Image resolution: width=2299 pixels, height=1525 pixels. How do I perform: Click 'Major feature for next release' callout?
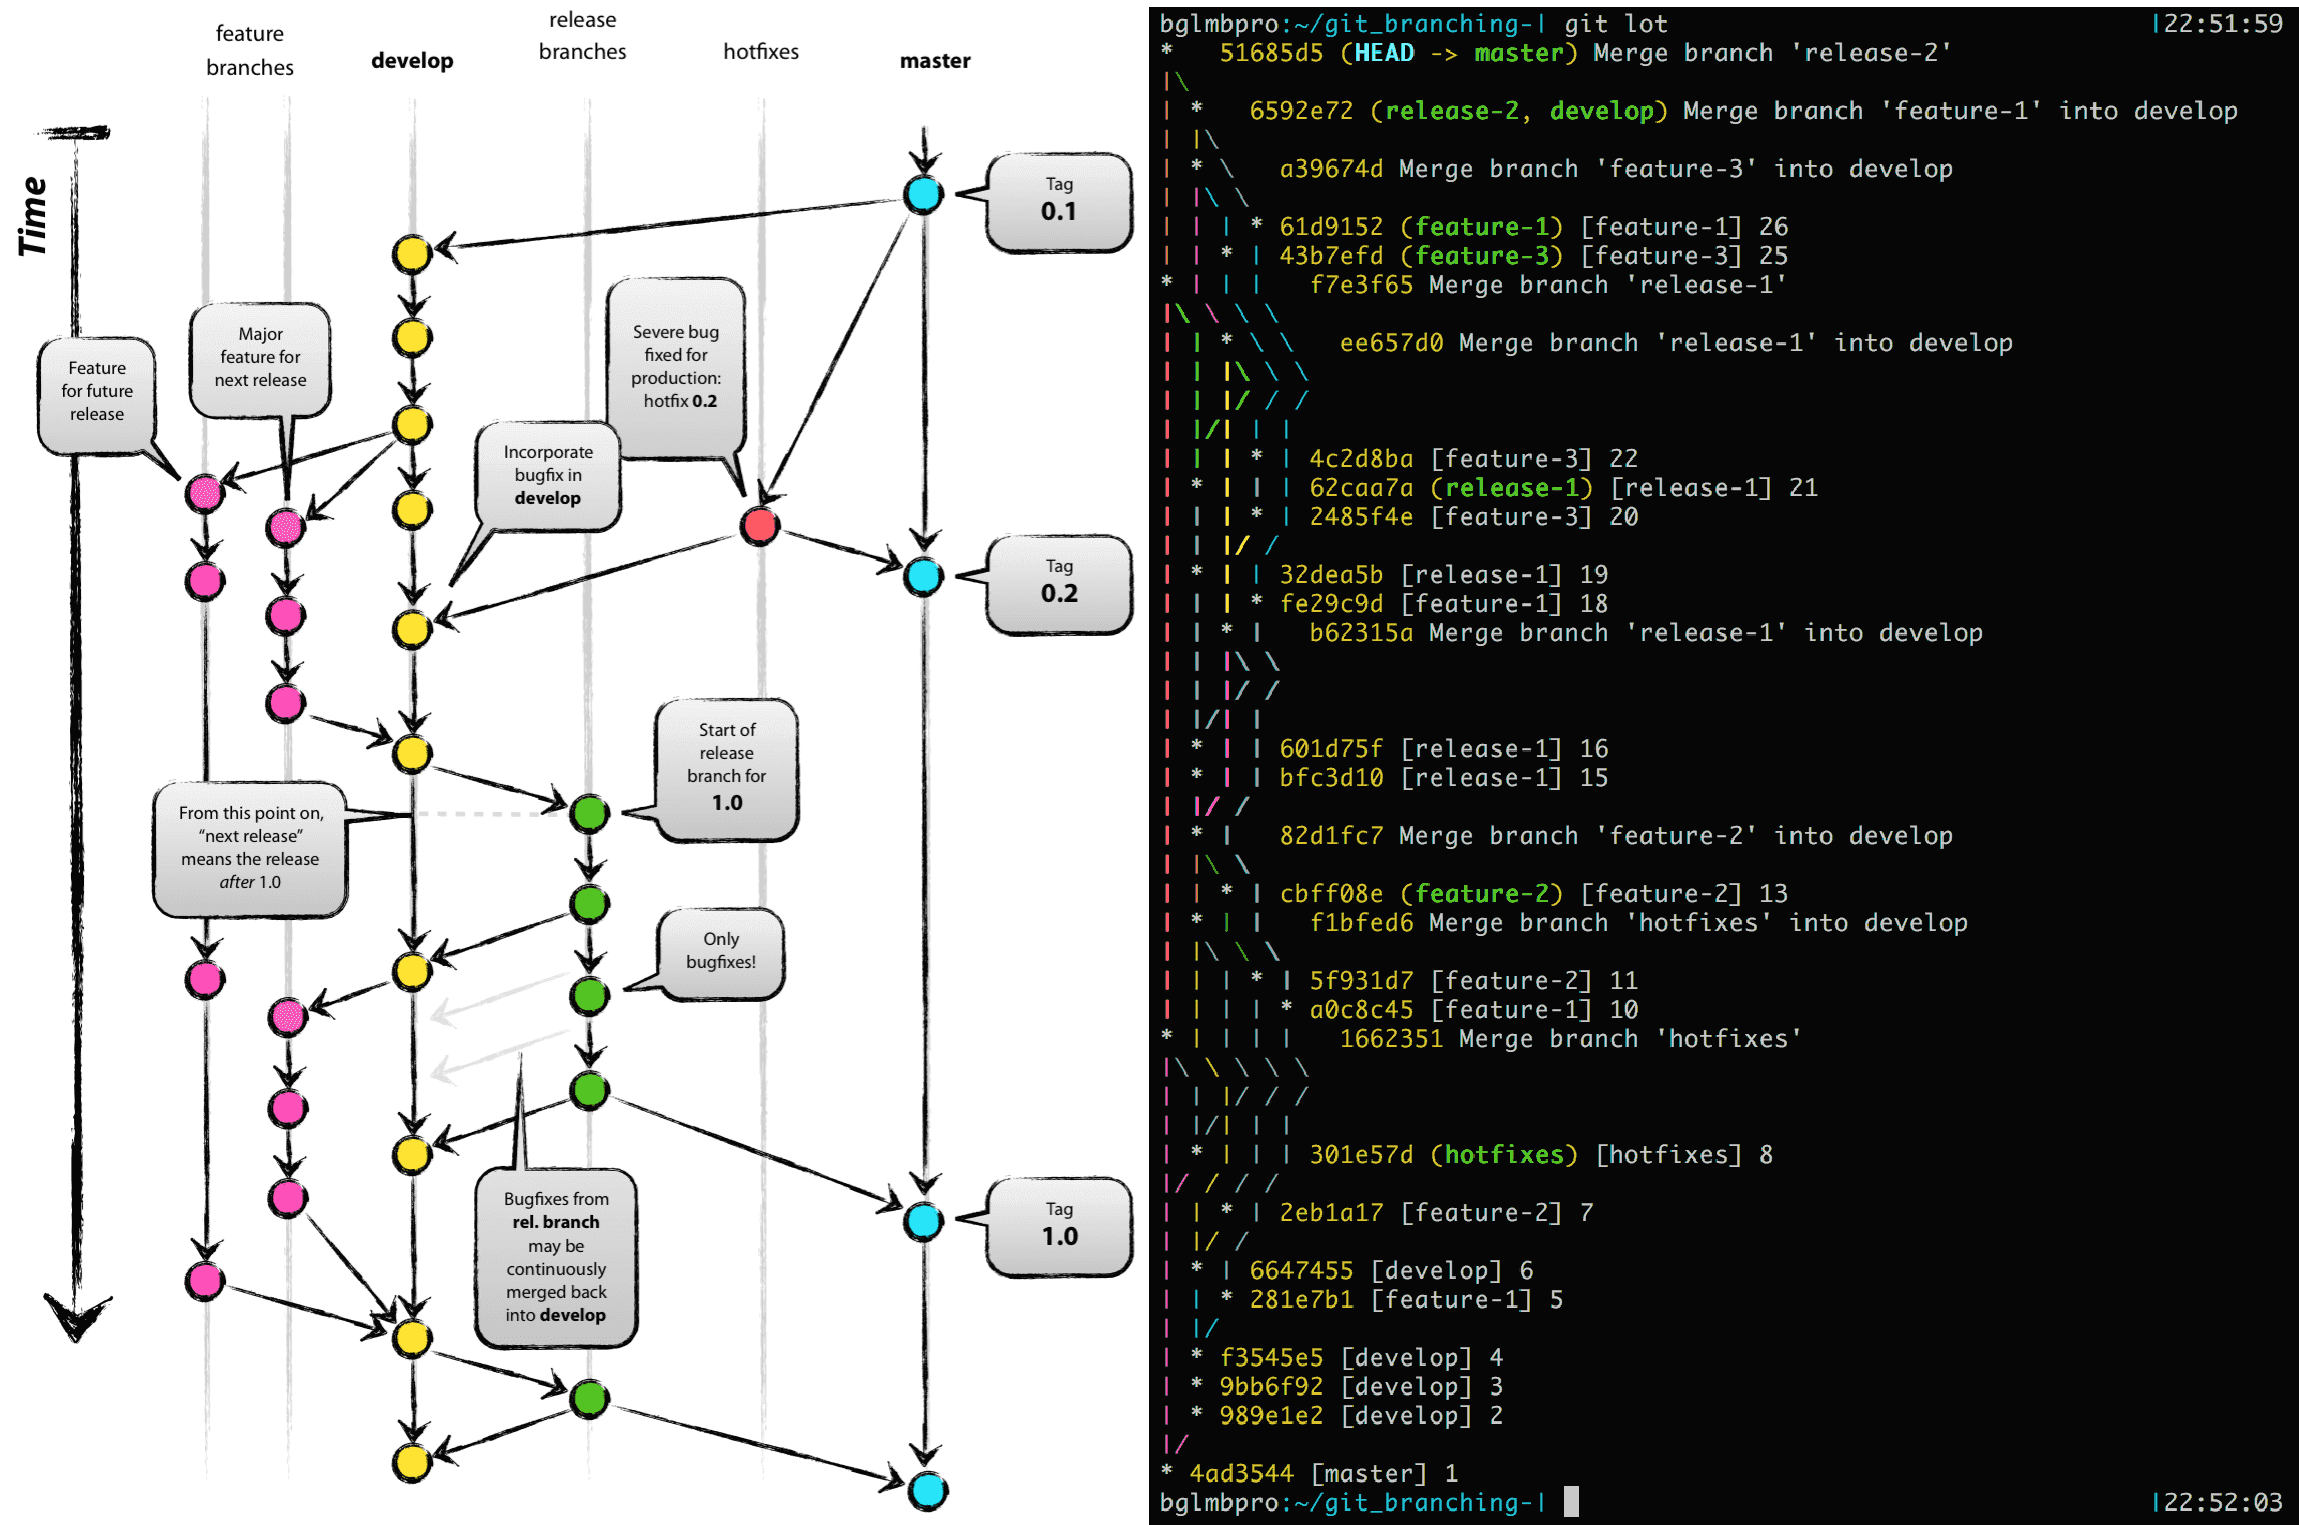point(260,358)
